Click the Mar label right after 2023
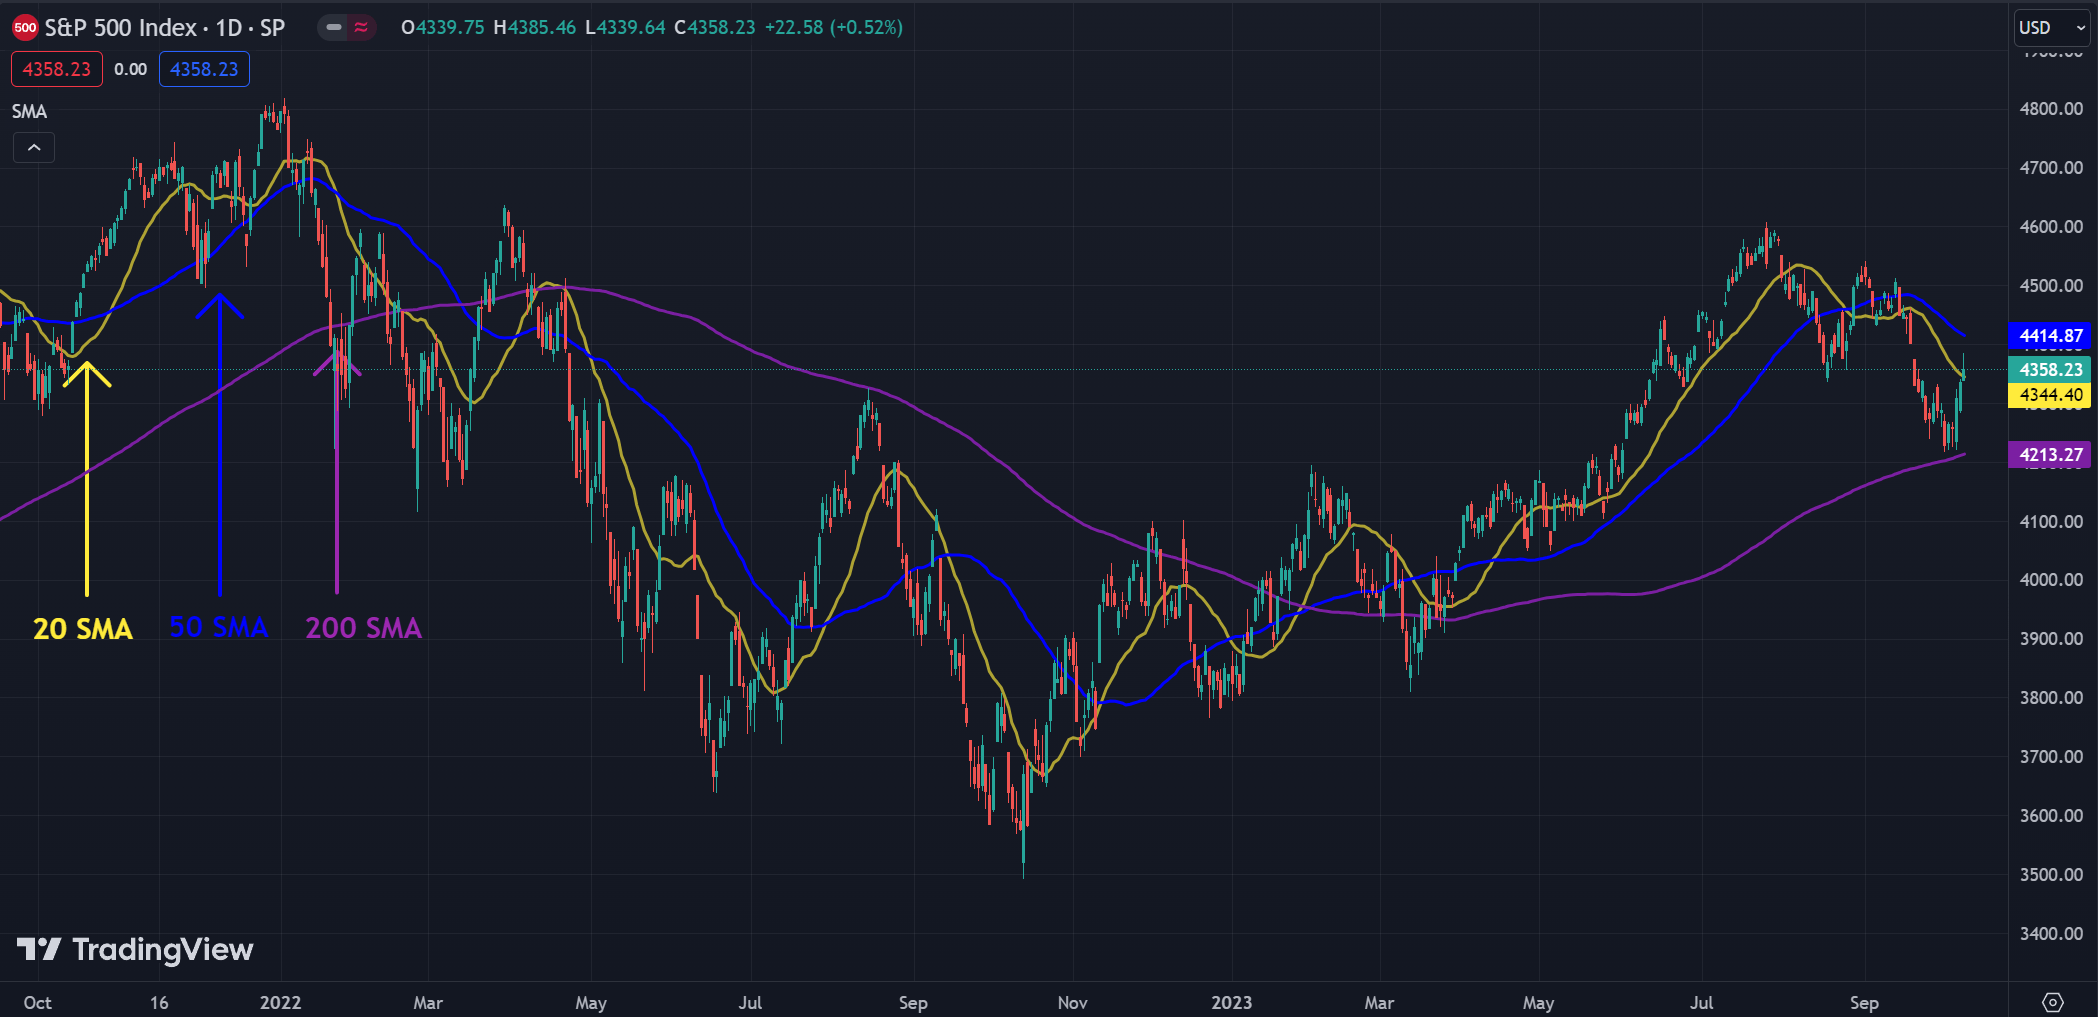This screenshot has width=2098, height=1017. pos(1379,1003)
